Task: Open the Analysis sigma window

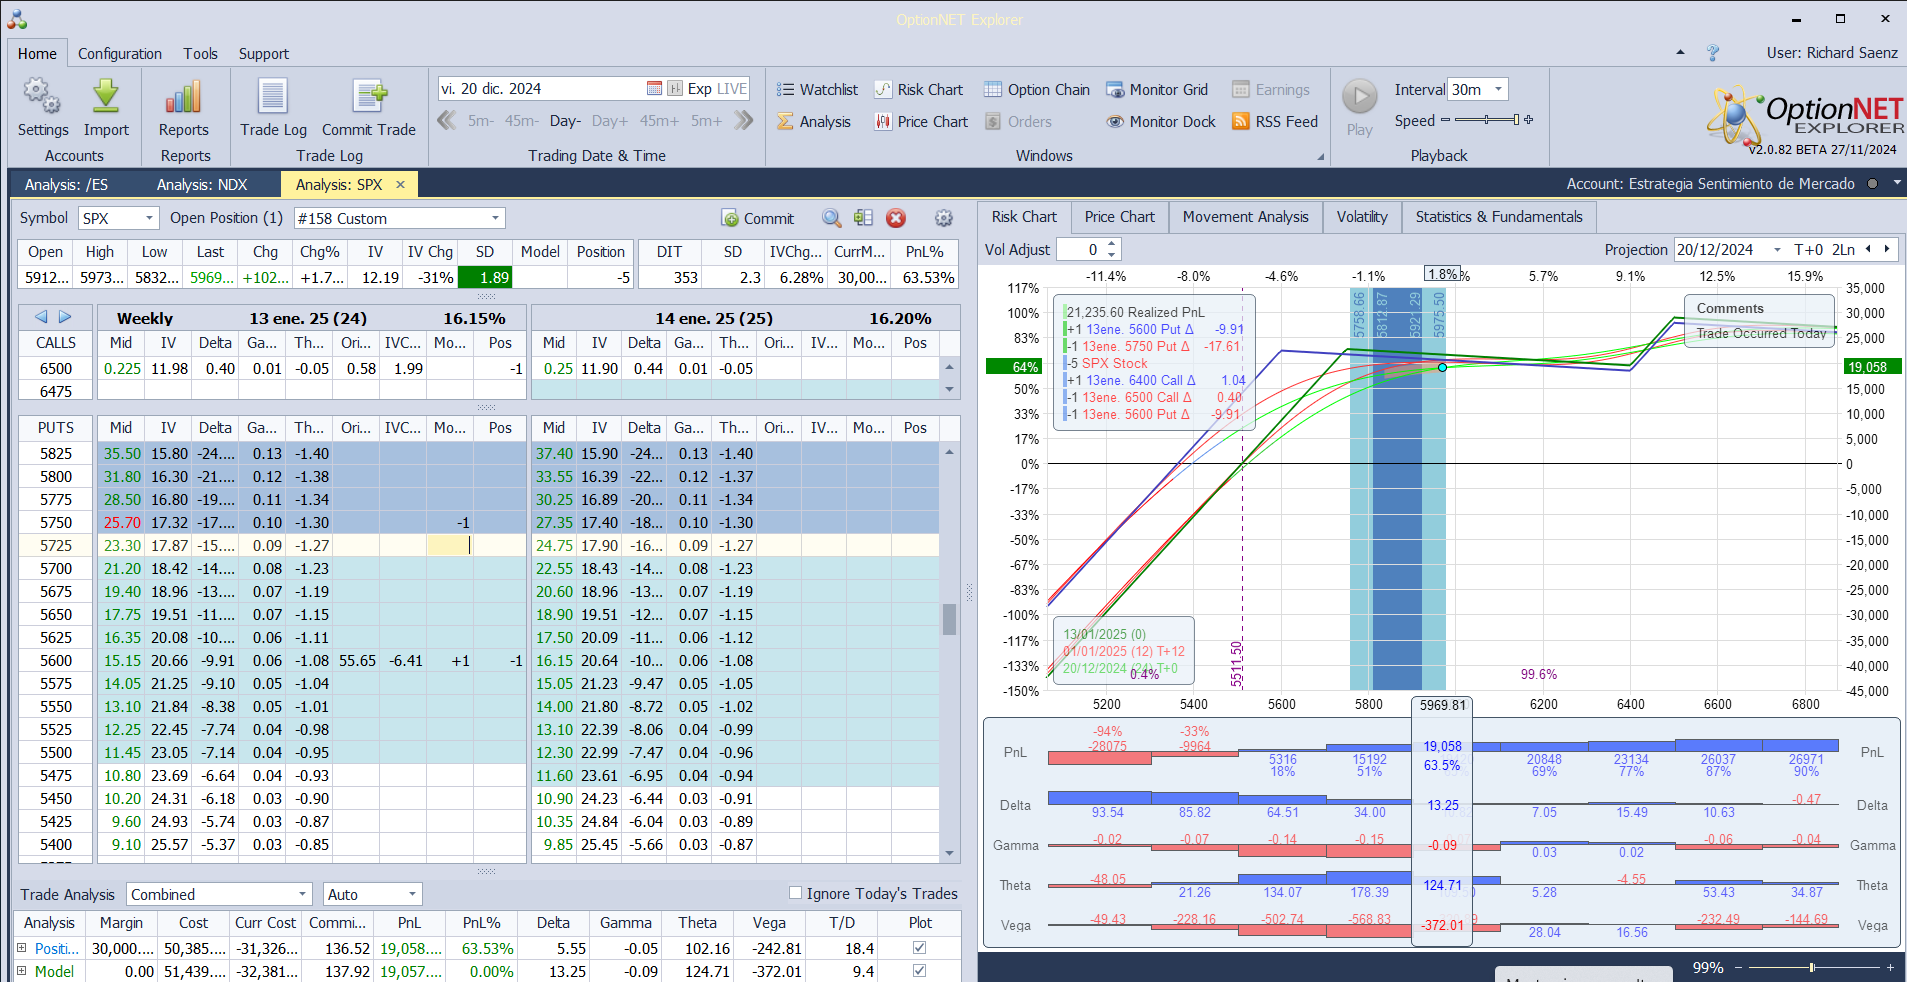Action: click(x=813, y=122)
